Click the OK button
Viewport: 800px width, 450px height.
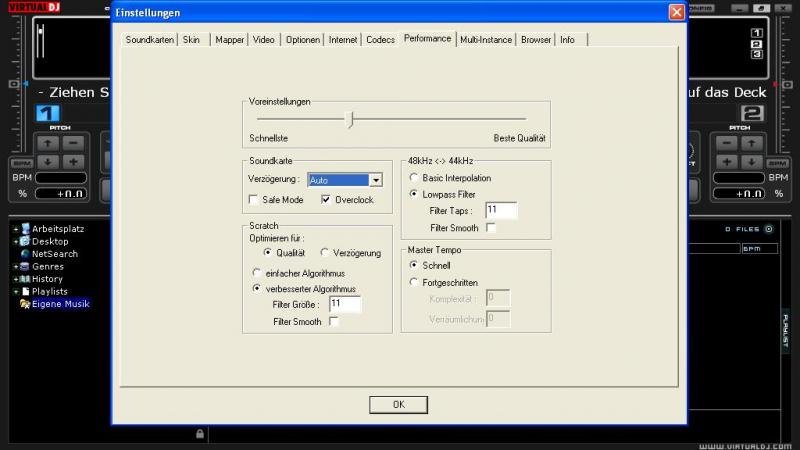(398, 405)
